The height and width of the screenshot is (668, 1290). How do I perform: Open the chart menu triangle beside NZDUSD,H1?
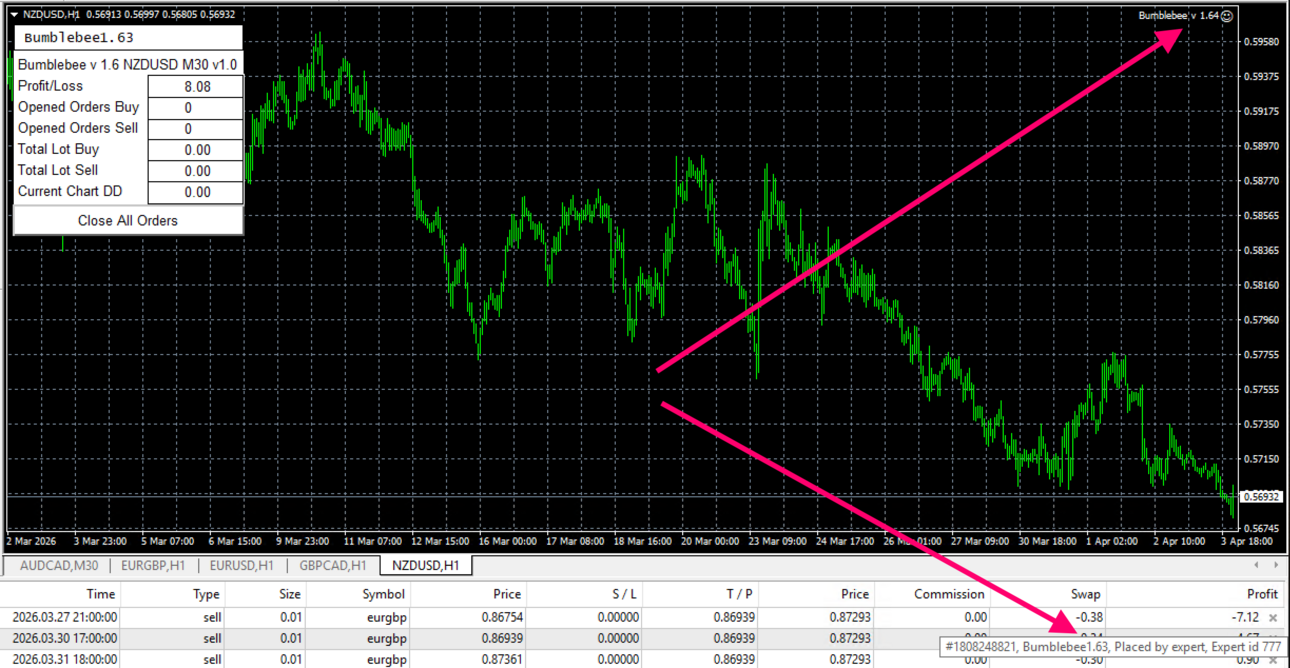point(13,15)
